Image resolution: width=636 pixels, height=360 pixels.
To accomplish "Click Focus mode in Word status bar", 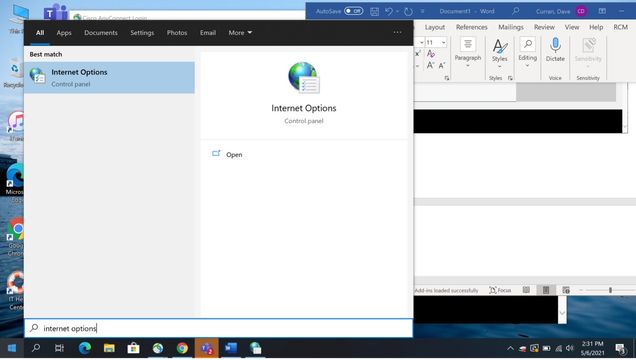I will pos(500,290).
